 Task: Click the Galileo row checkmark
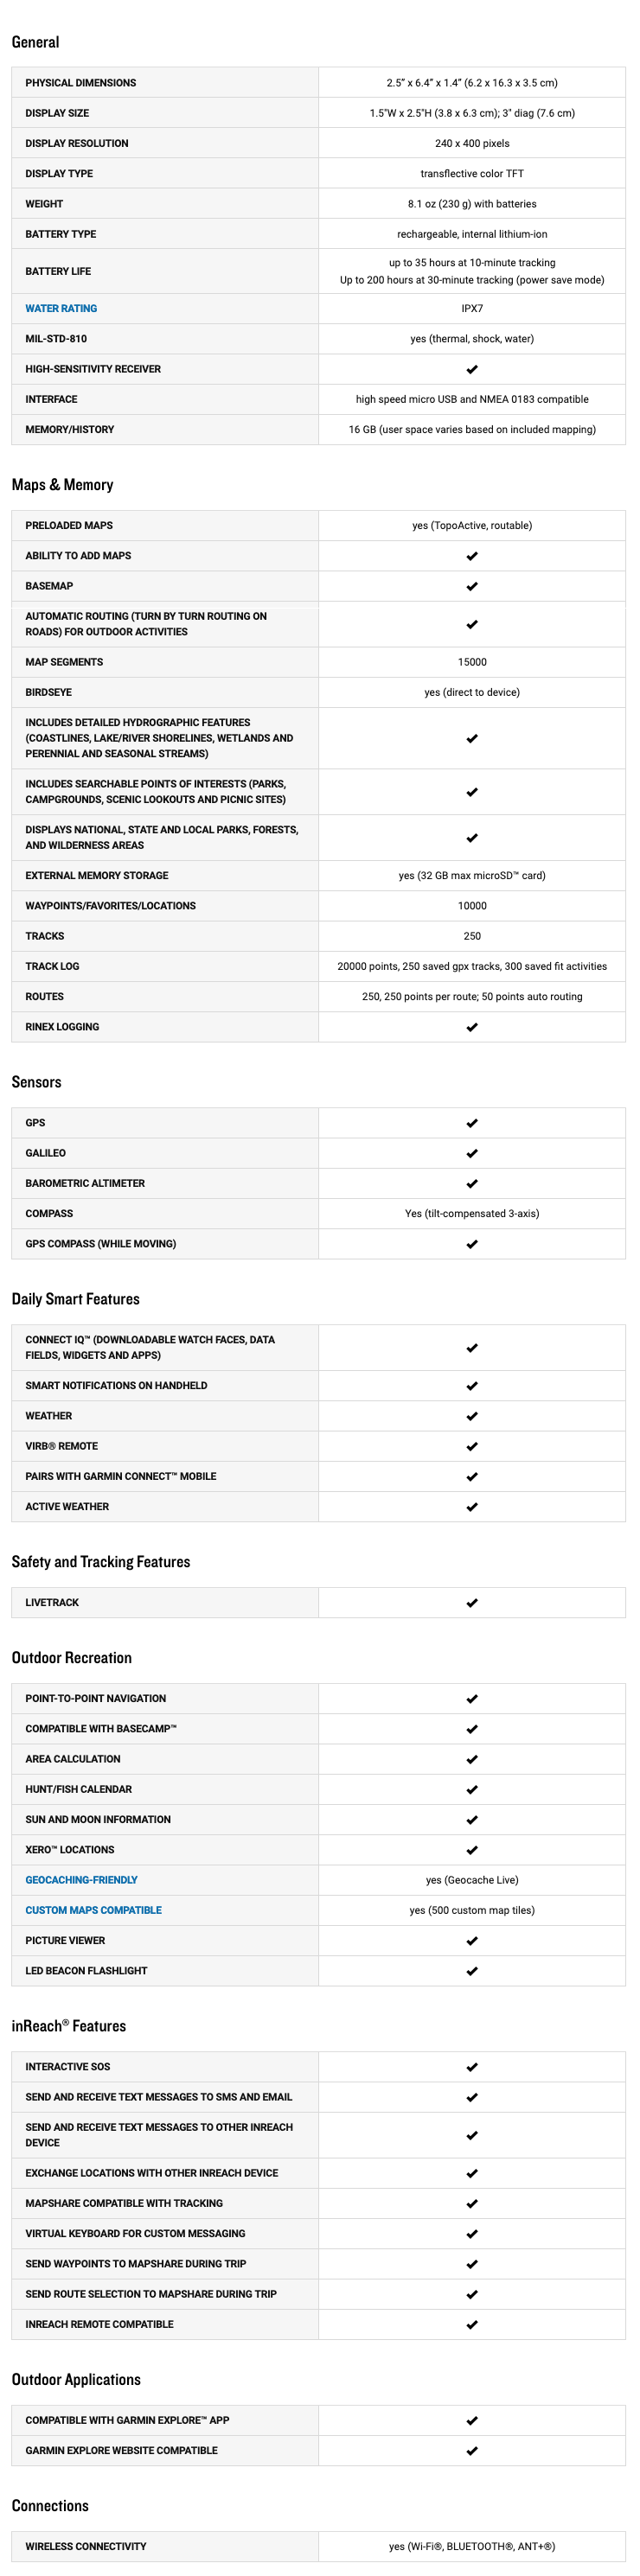point(472,1153)
